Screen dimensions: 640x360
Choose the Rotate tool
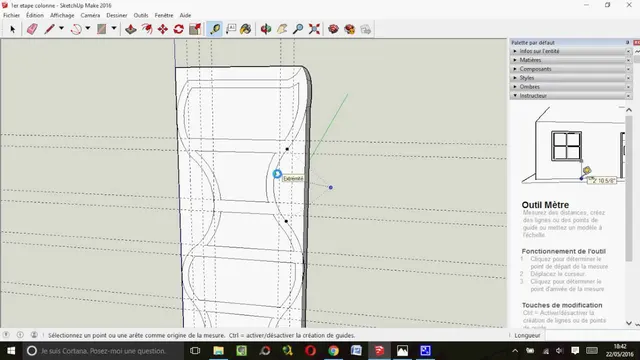click(179, 29)
